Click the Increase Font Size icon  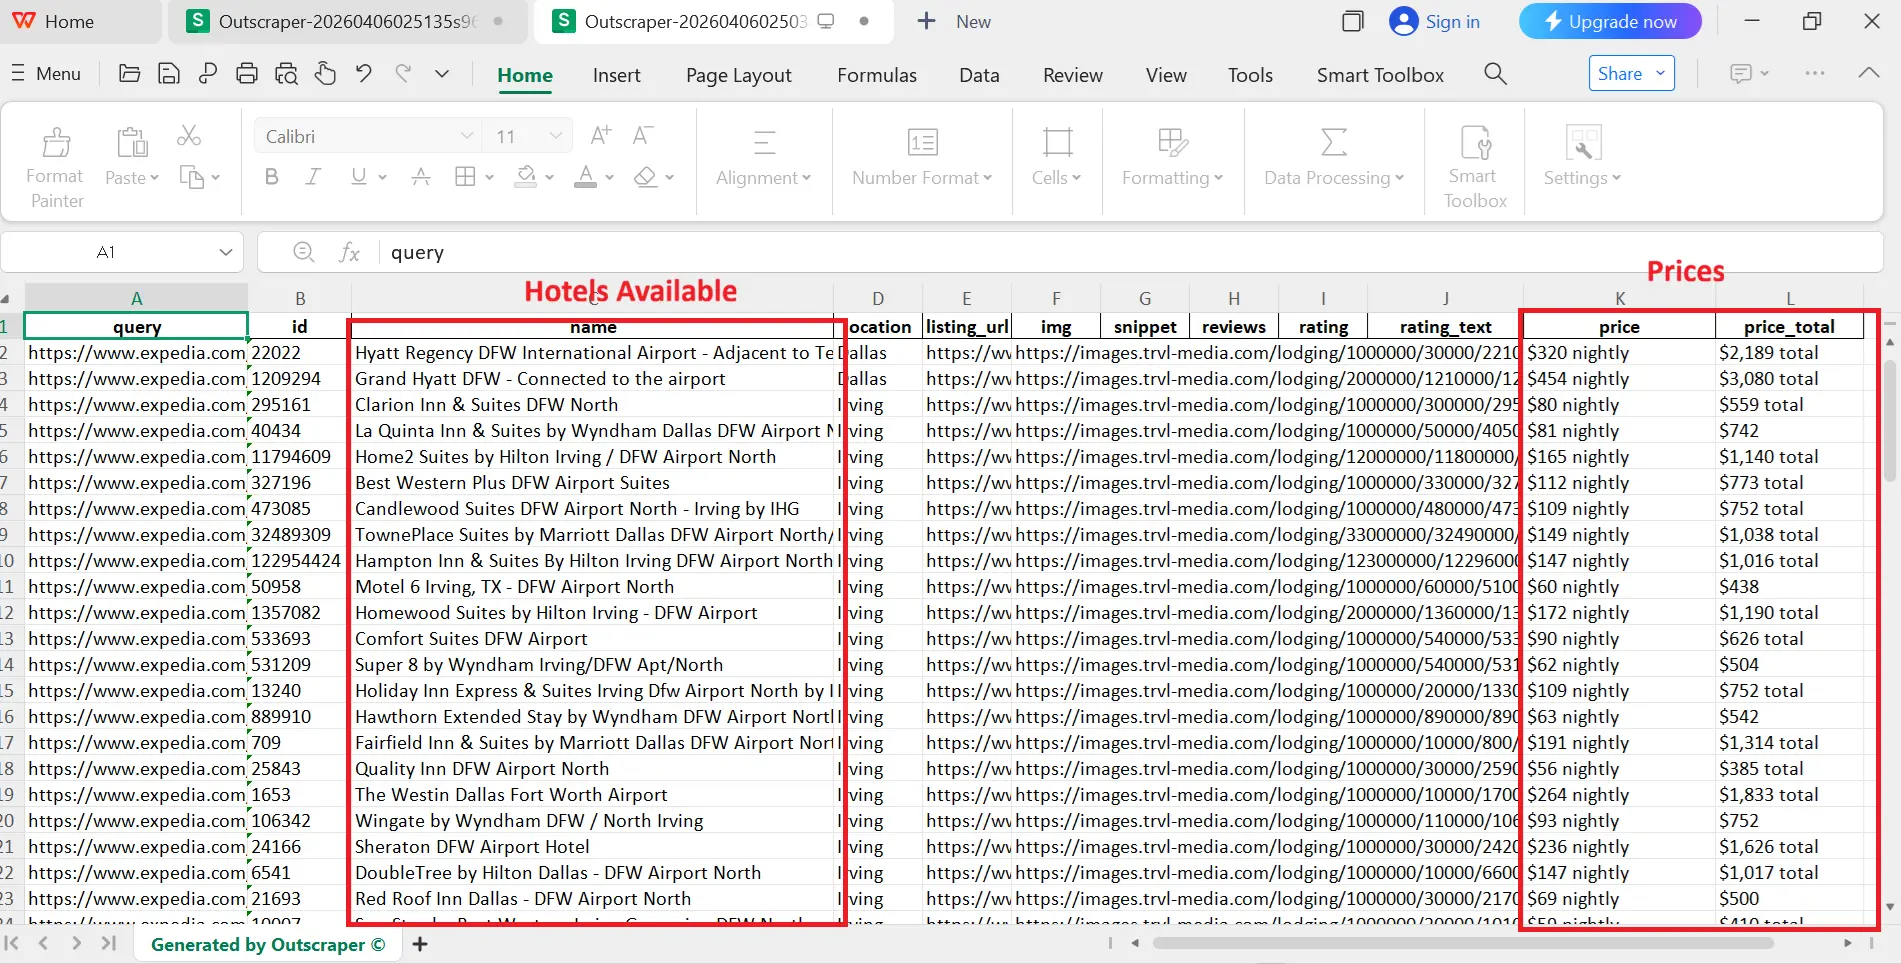coord(601,136)
